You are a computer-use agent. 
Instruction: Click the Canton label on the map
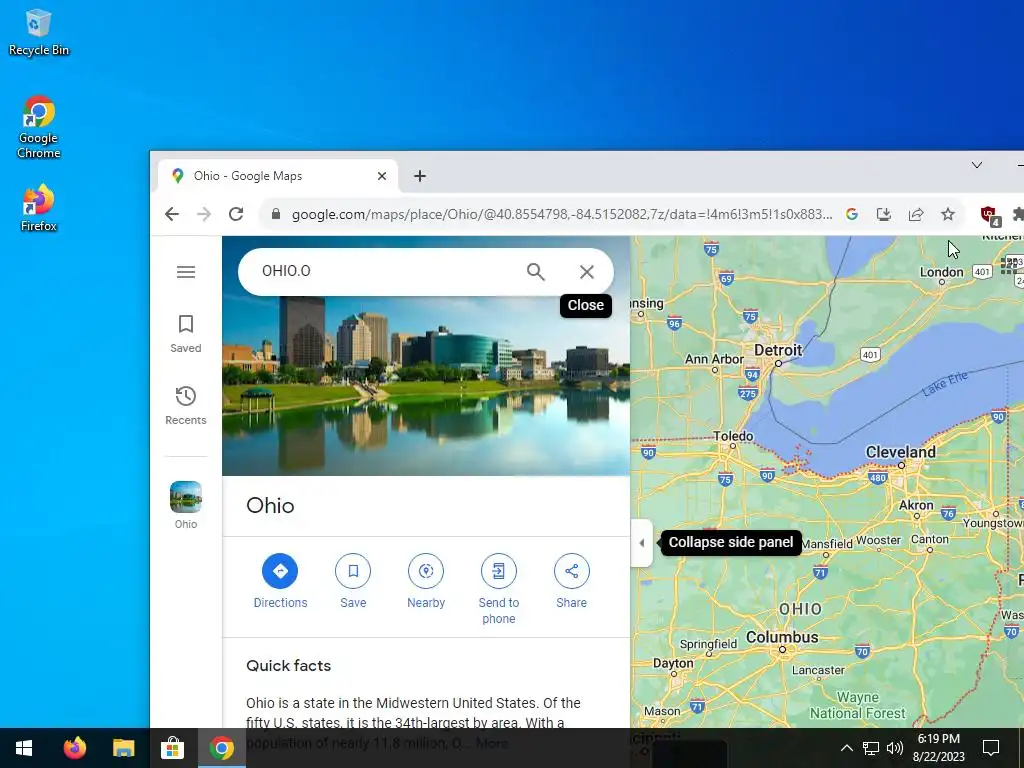point(929,539)
